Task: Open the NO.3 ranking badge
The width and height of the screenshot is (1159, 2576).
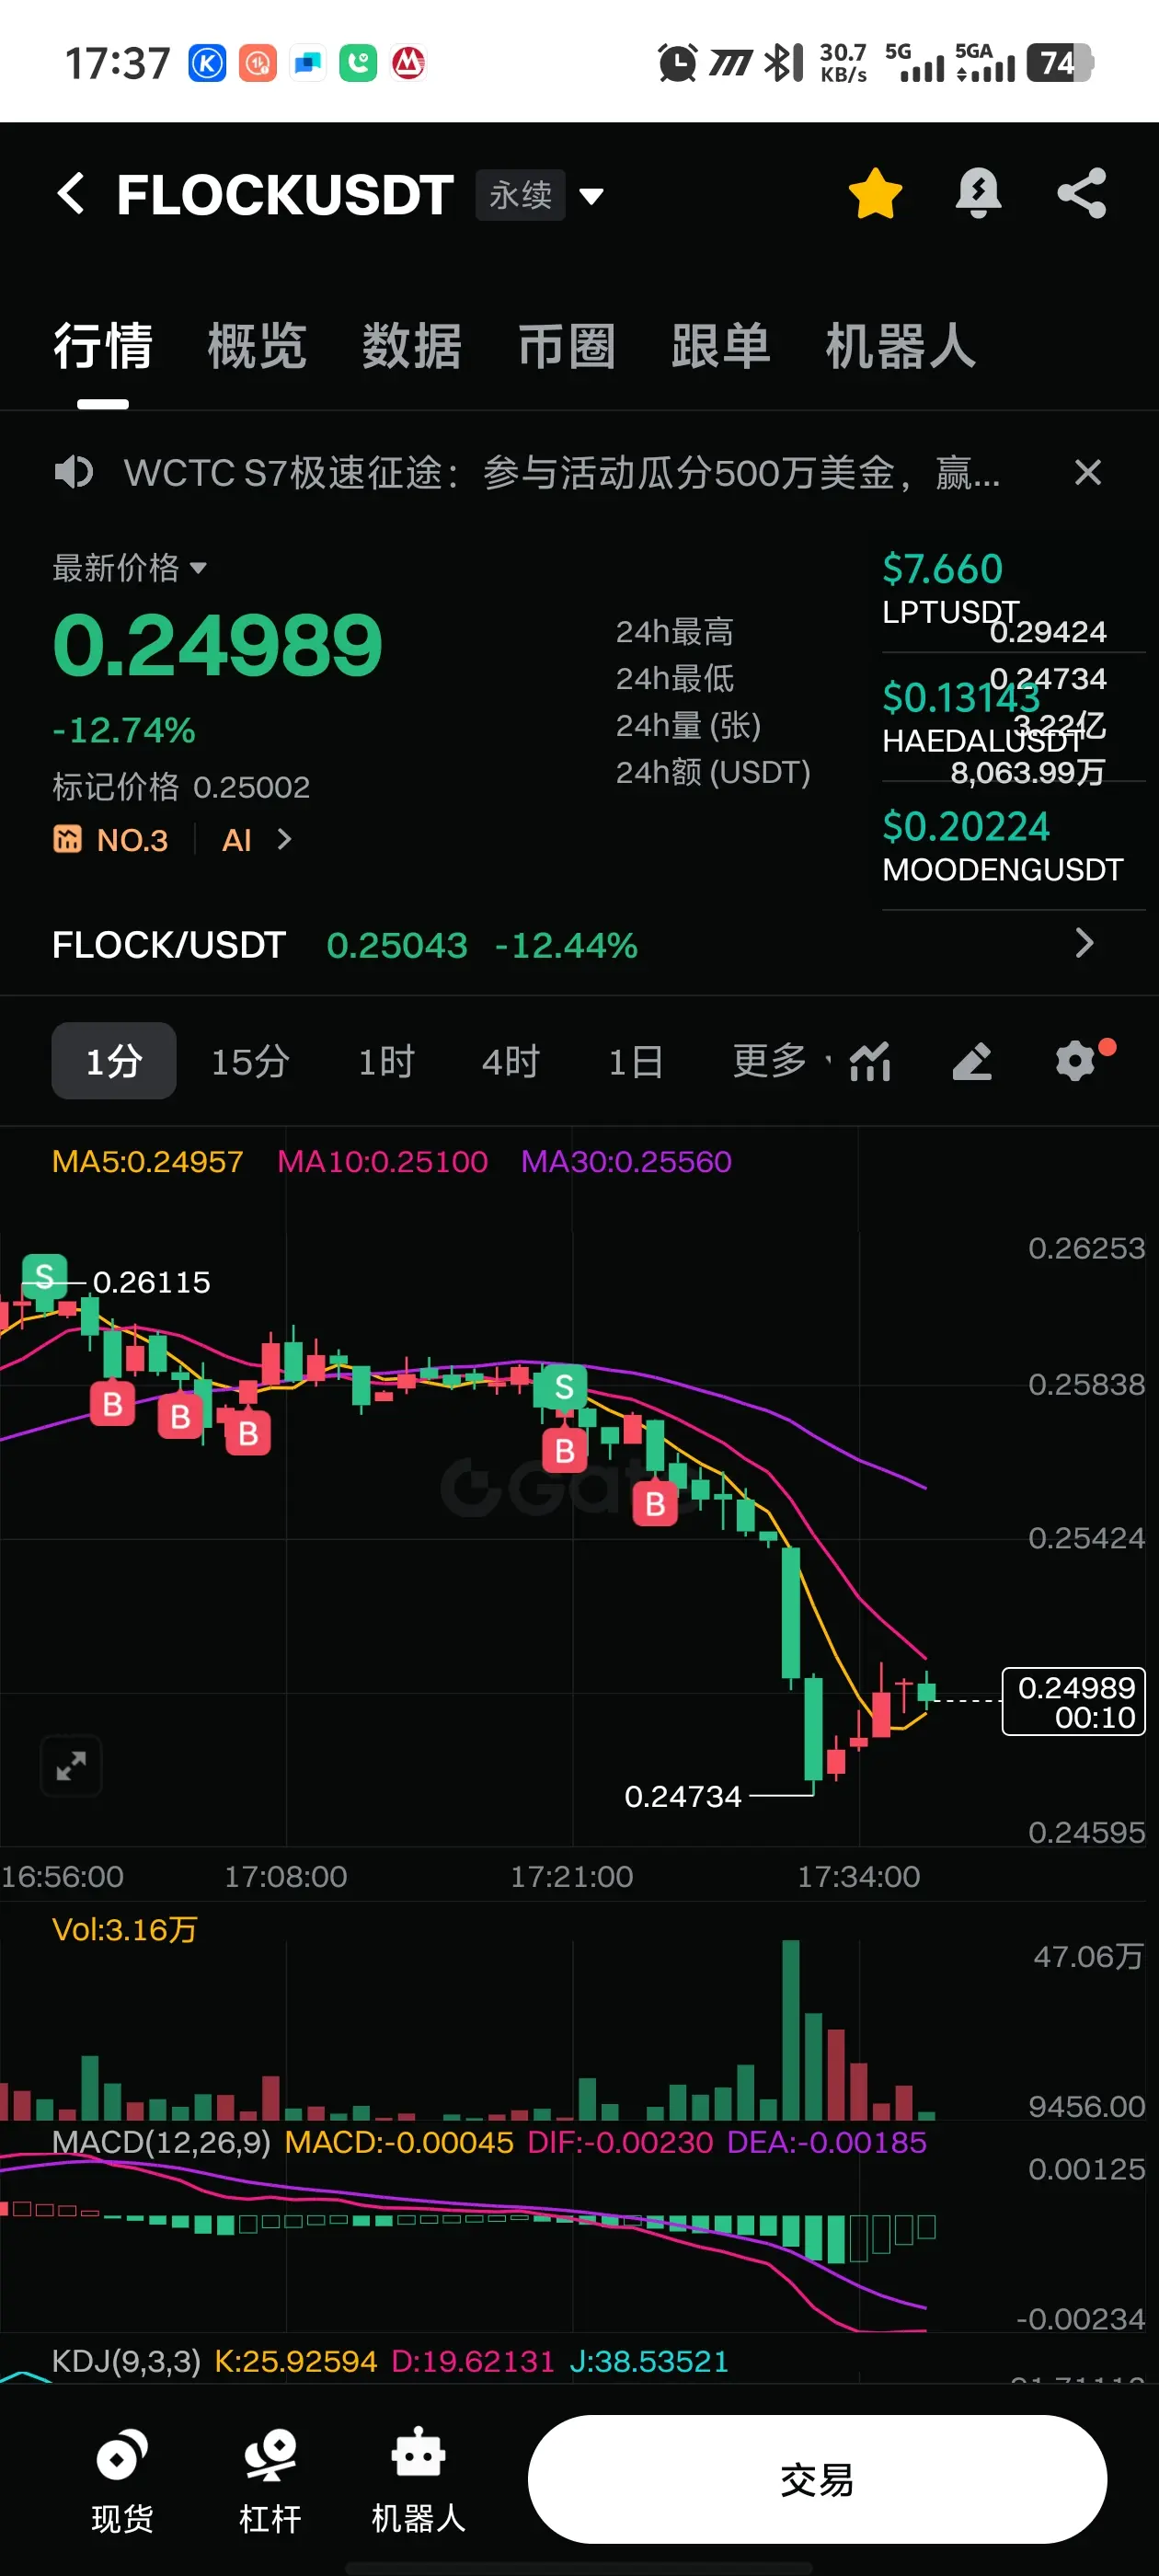Action: click(111, 840)
